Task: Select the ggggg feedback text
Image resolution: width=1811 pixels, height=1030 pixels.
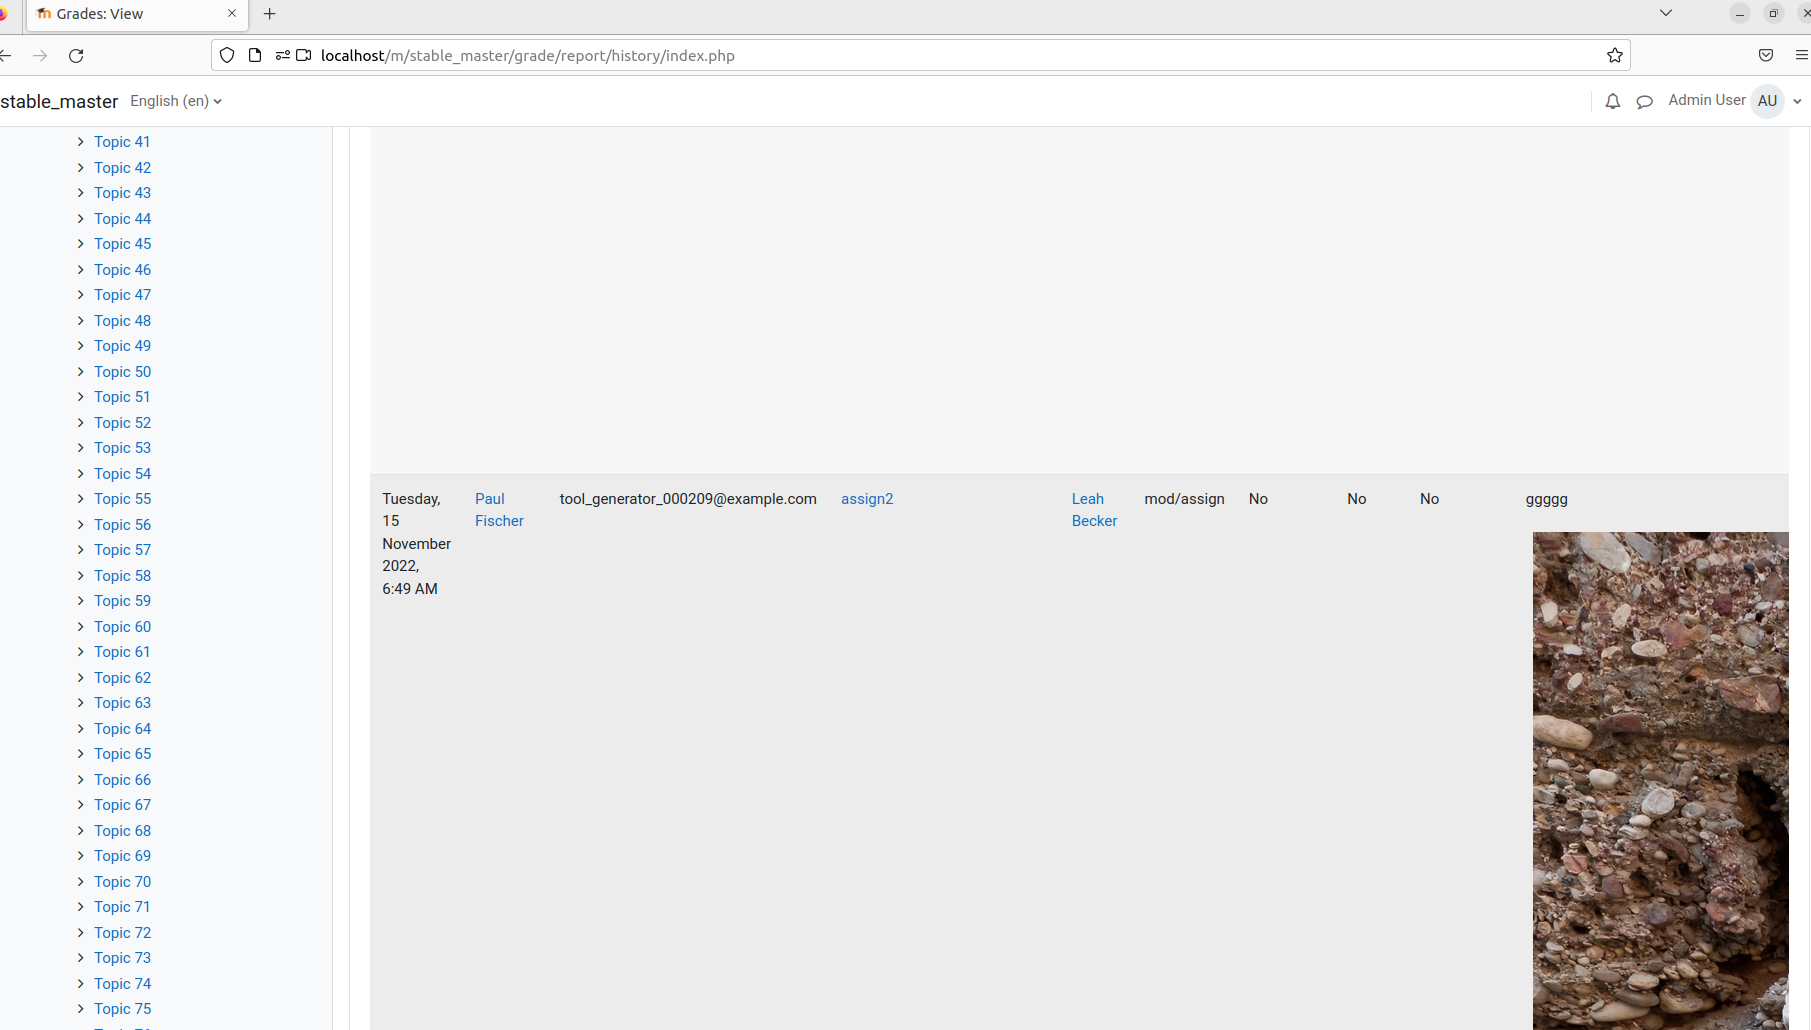Action: pyautogui.click(x=1546, y=499)
